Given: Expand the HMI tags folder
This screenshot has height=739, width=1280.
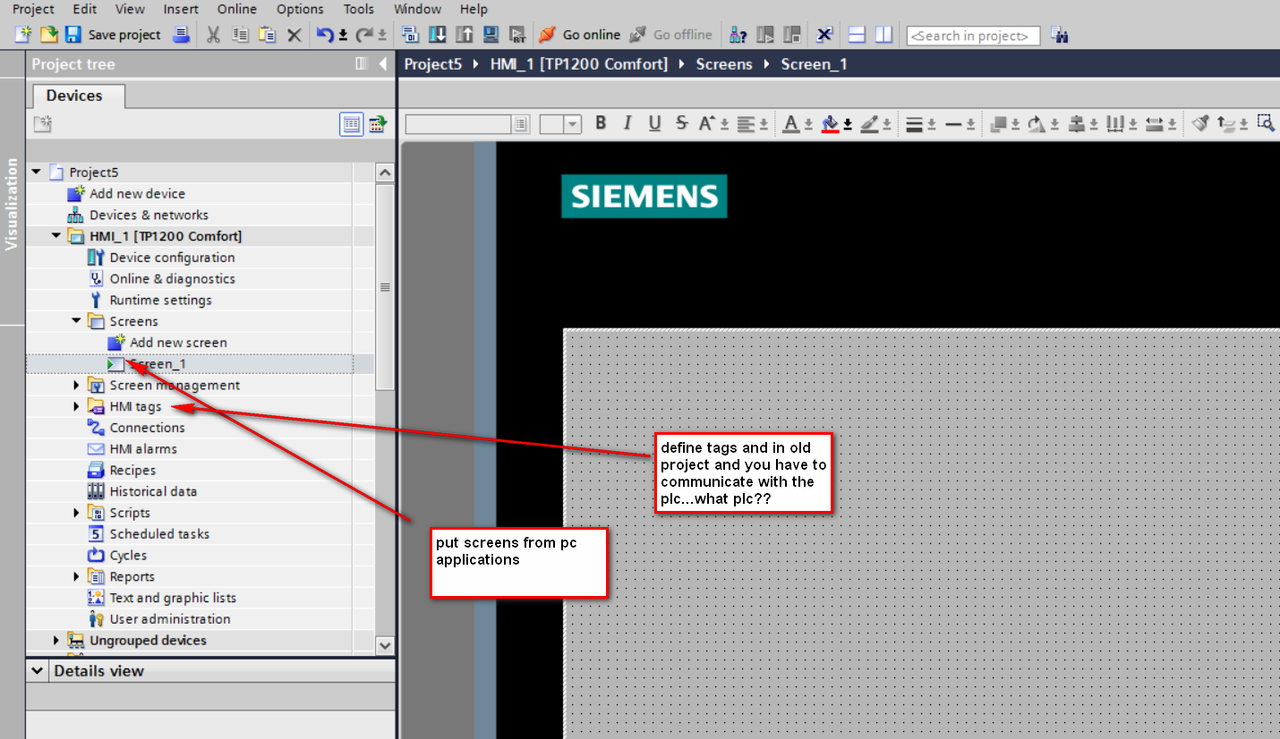Looking at the screenshot, I should (x=77, y=406).
